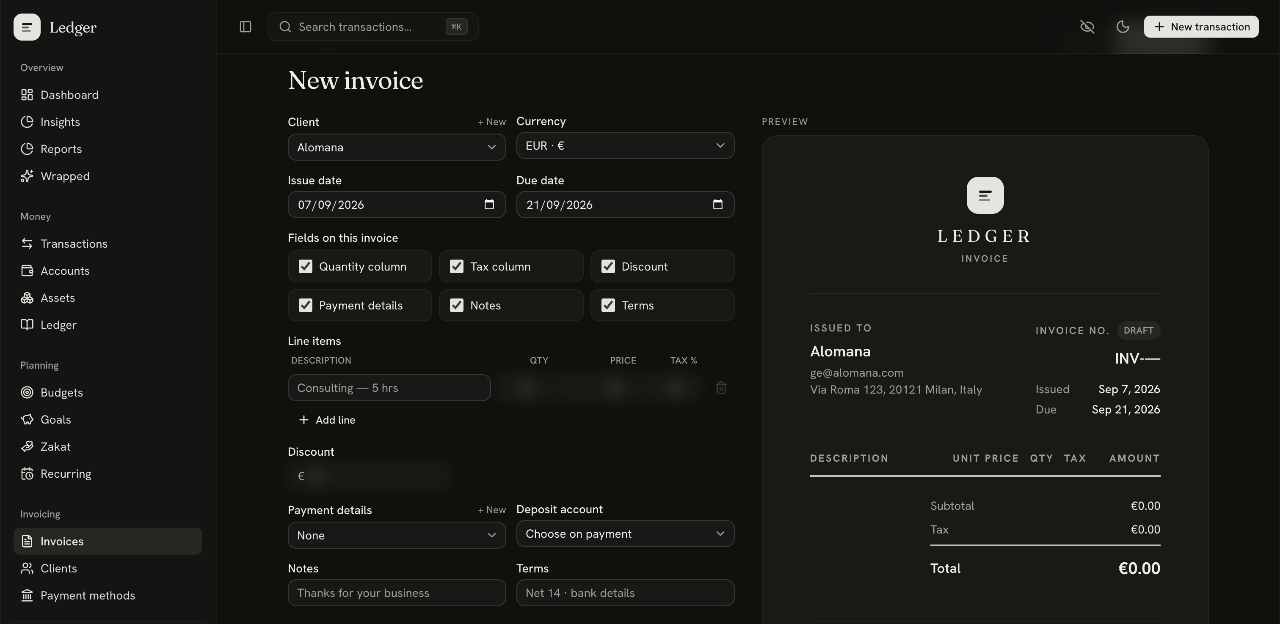Click the Reports icon in sidebar
This screenshot has height=624, width=1280.
(x=27, y=149)
